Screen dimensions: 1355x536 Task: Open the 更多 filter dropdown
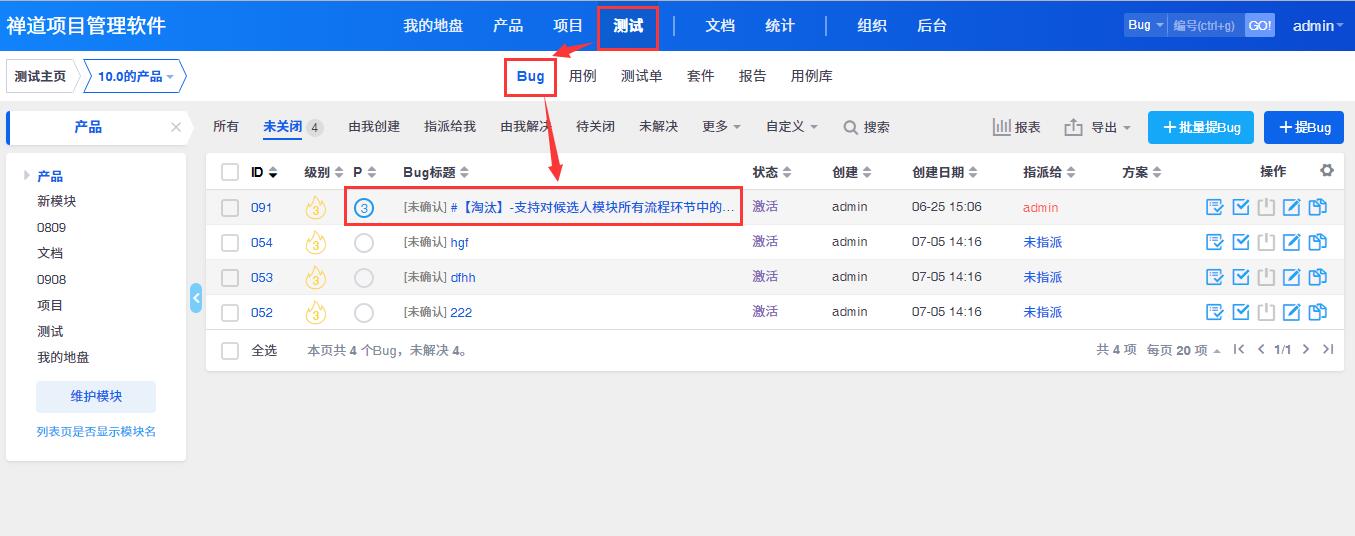click(721, 126)
